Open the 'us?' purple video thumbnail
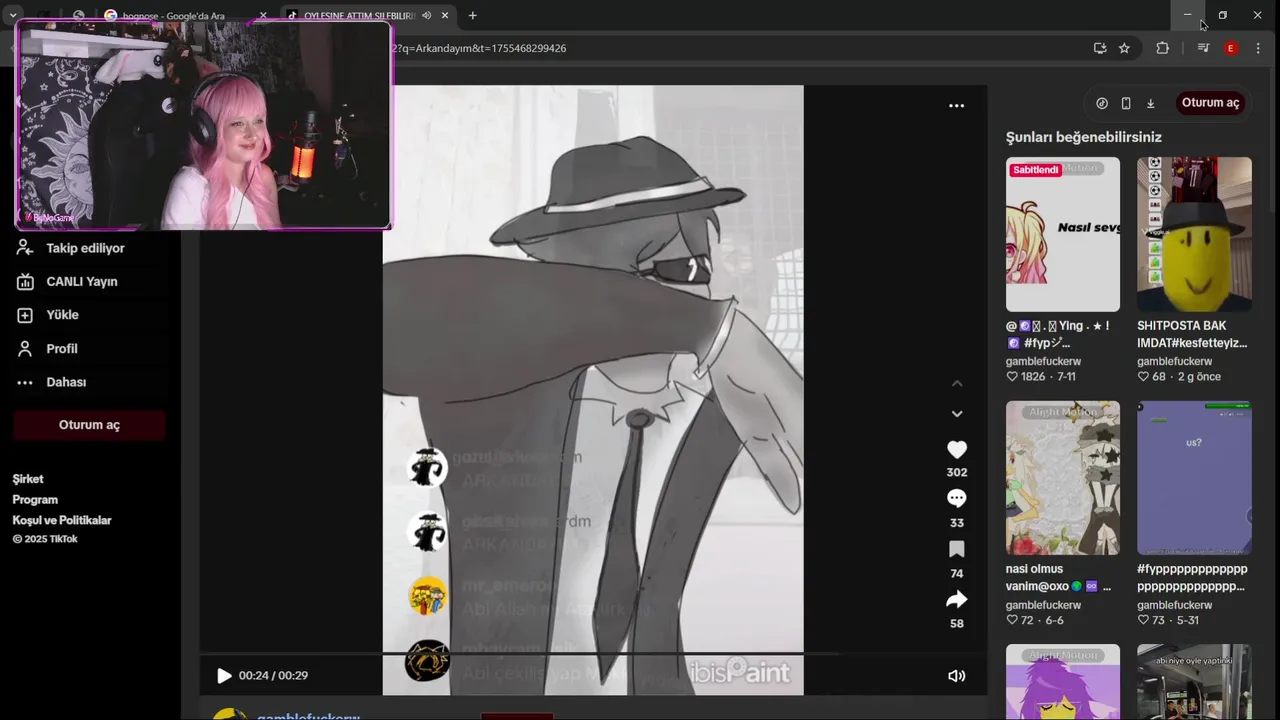This screenshot has width=1280, height=720. point(1194,478)
